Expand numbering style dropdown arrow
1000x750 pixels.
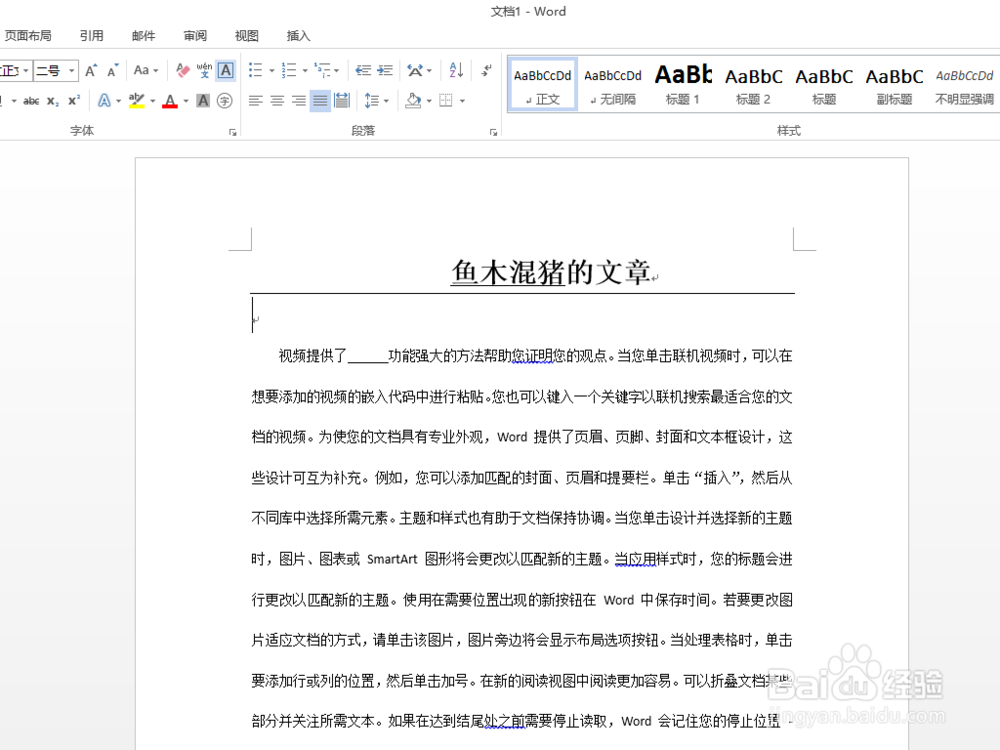(305, 70)
